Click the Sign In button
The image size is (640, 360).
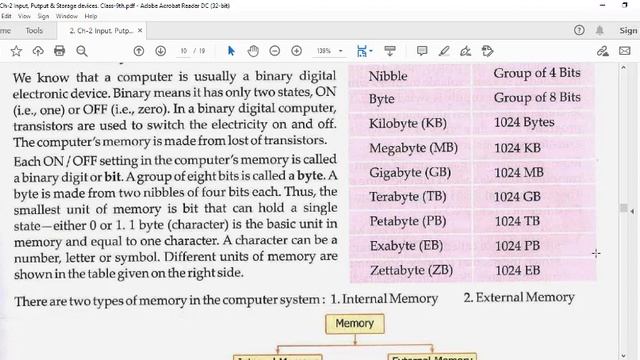pyautogui.click(x=628, y=30)
